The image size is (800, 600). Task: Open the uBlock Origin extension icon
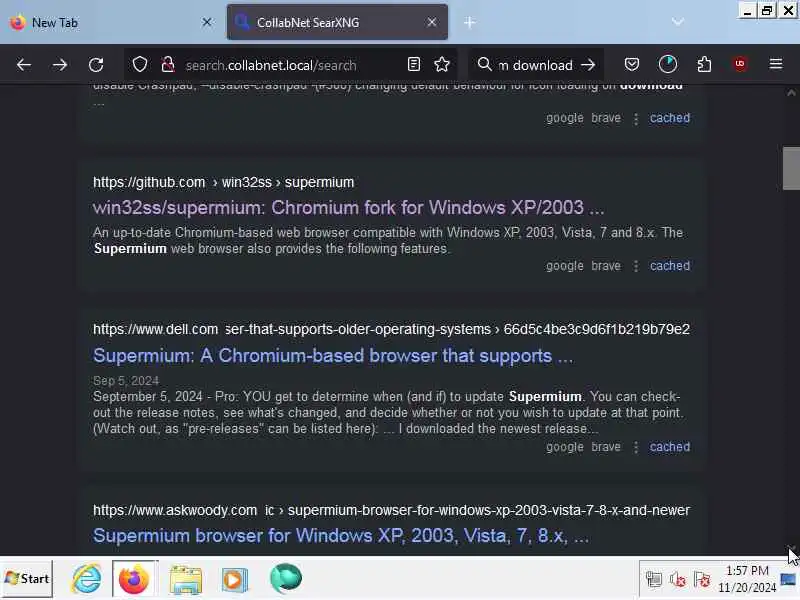[740, 64]
